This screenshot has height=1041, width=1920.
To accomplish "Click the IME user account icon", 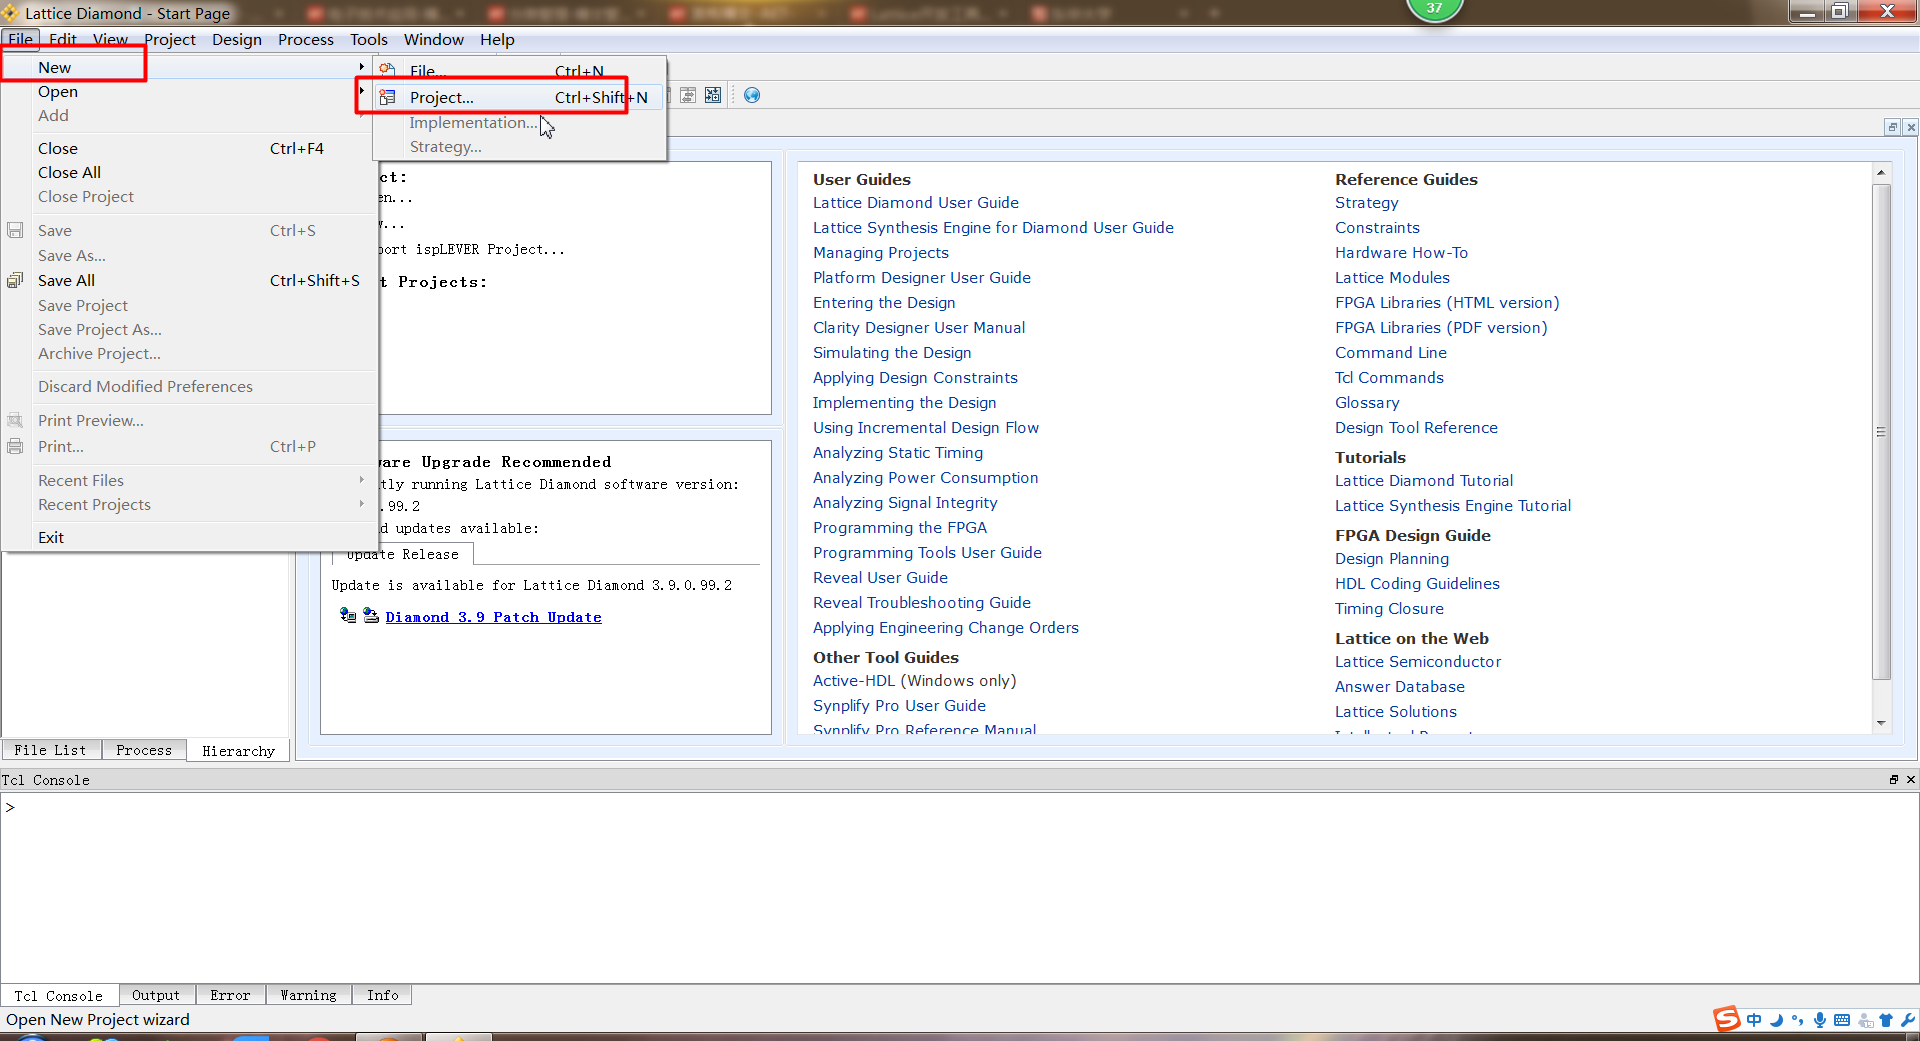I will (x=1865, y=1020).
